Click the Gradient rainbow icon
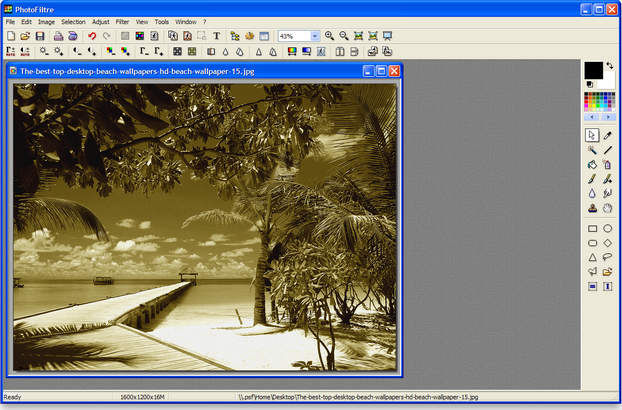622x410 pixels. point(292,51)
